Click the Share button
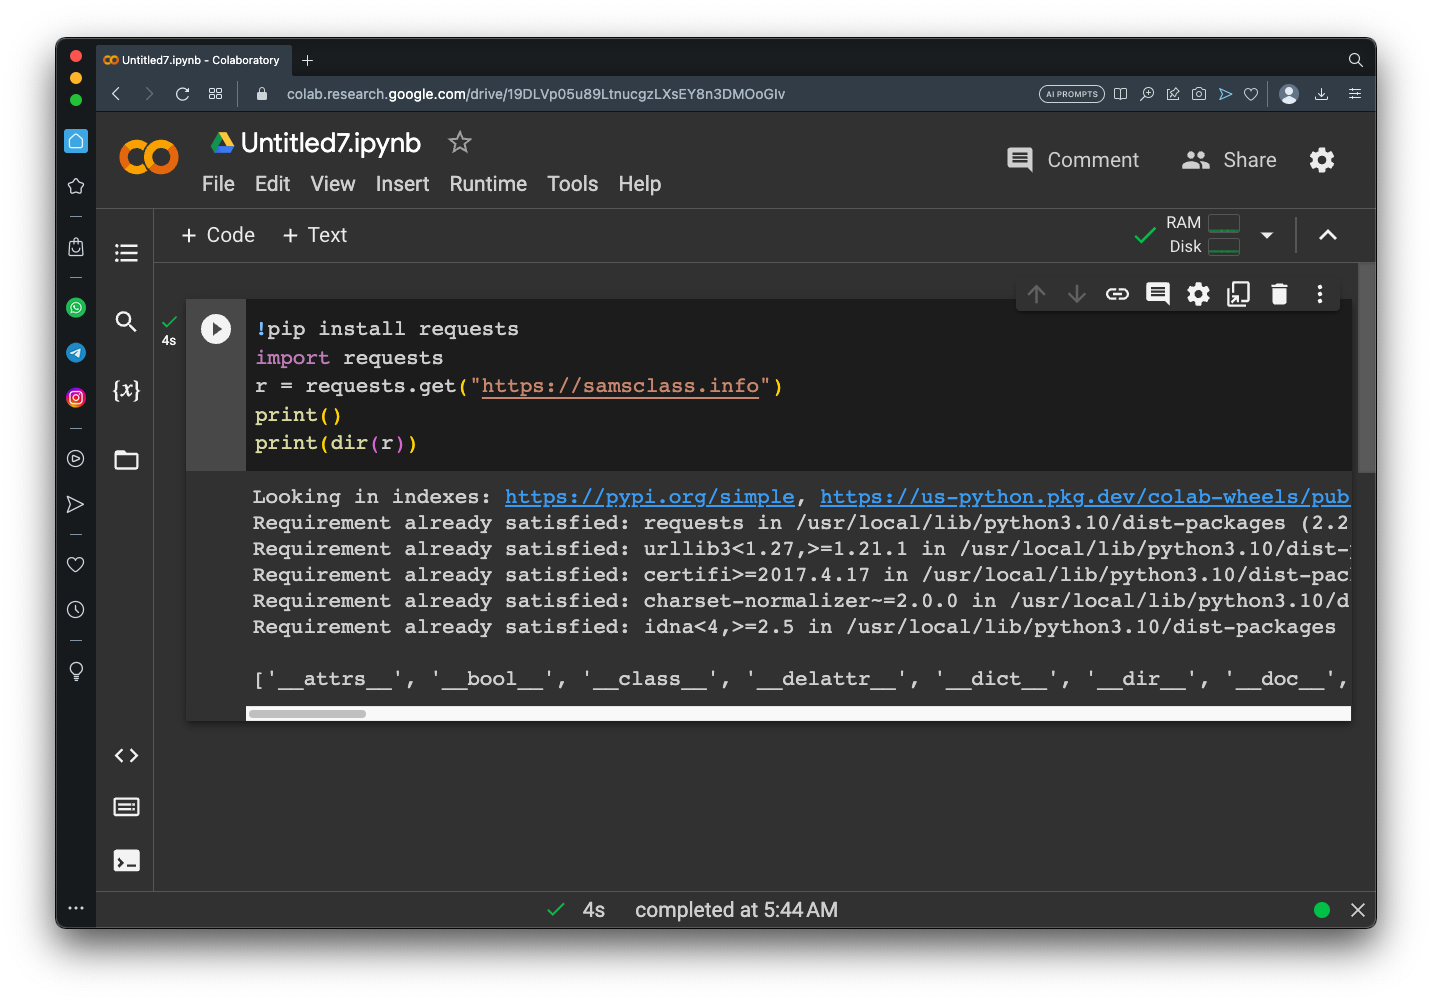1432x1002 pixels. (1230, 160)
